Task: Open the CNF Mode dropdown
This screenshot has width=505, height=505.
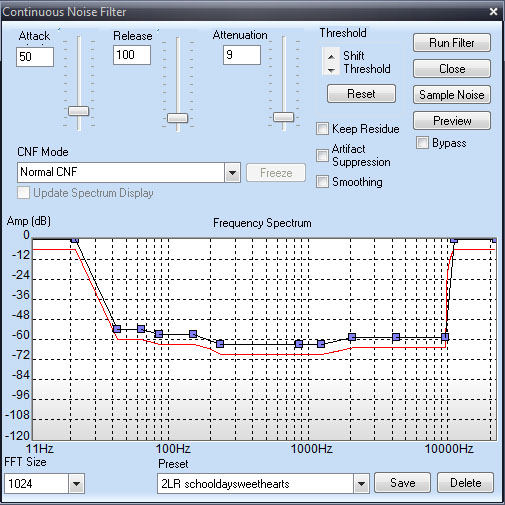Action: [x=233, y=173]
